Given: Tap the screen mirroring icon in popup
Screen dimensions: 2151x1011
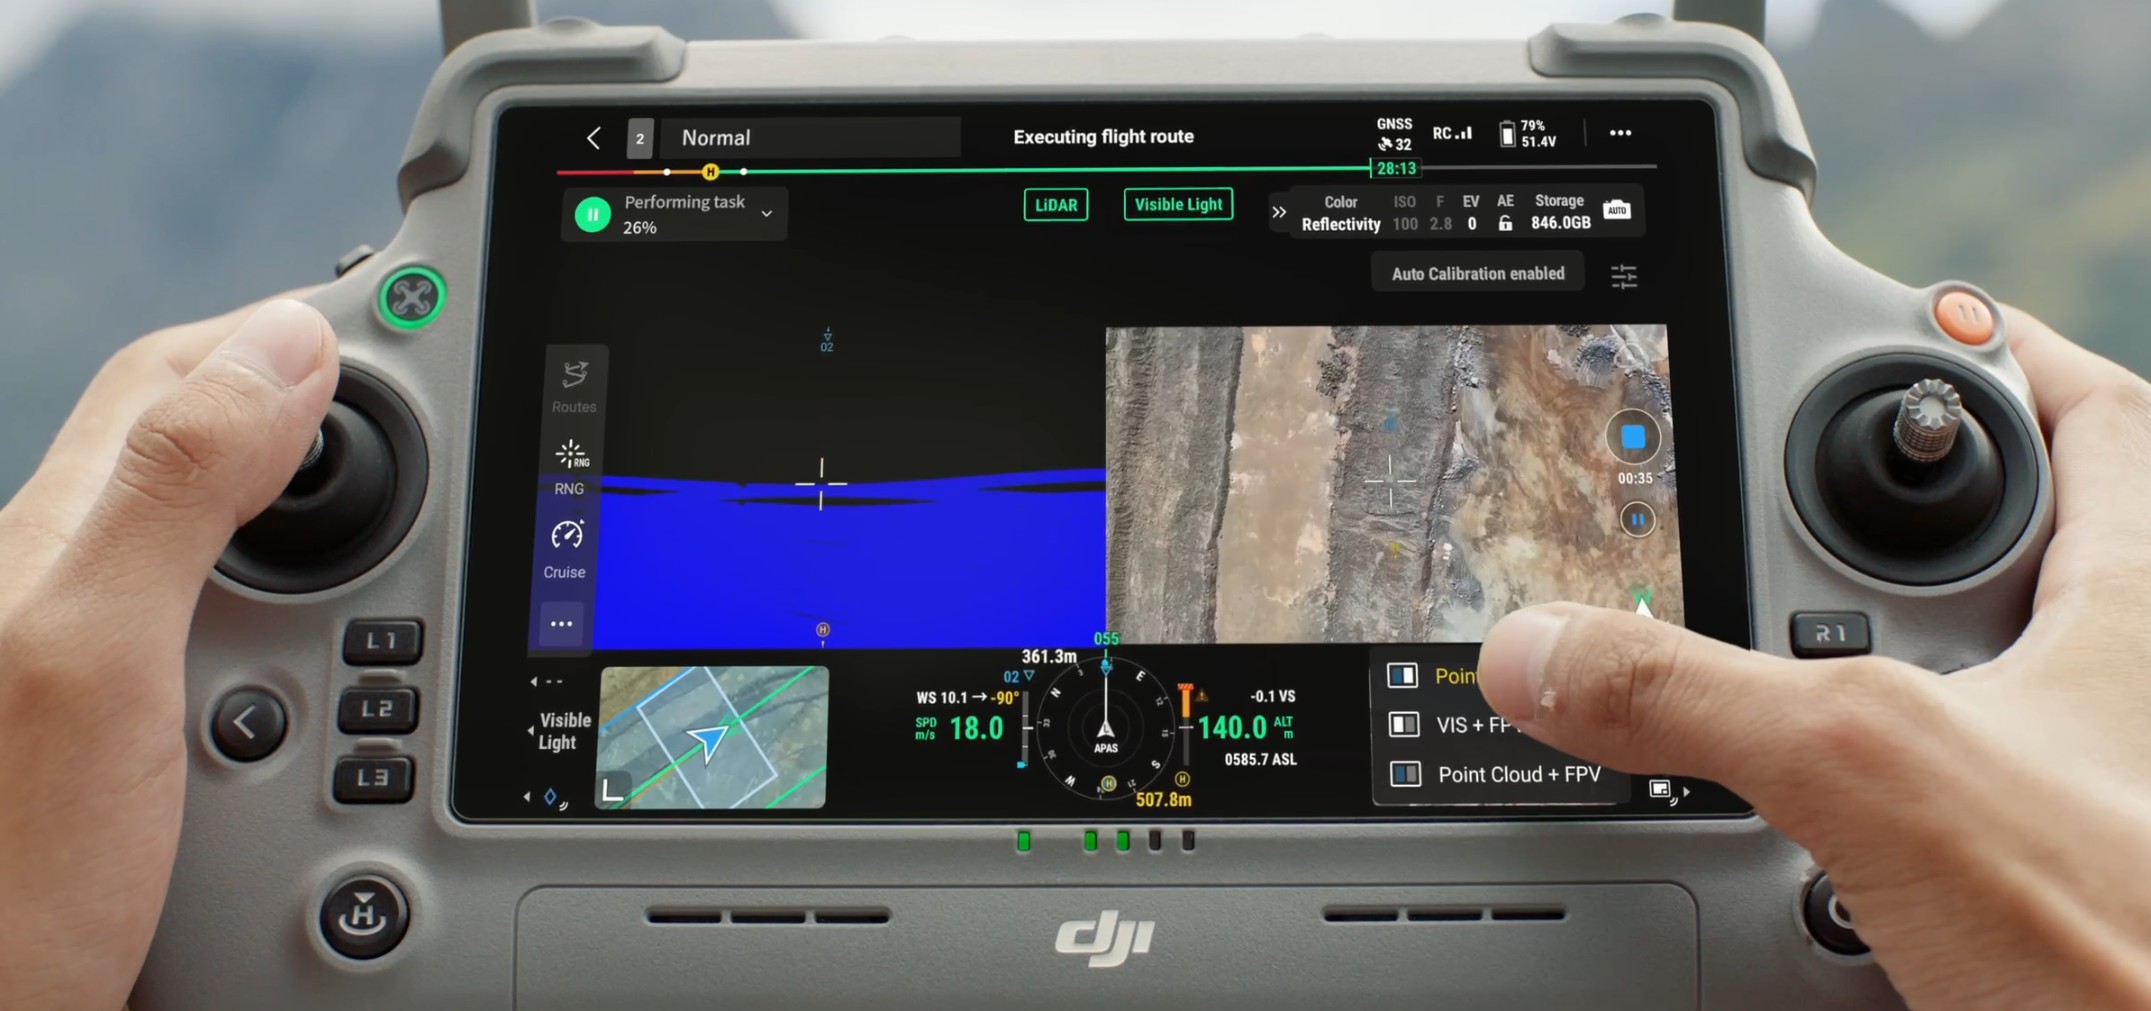Looking at the screenshot, I should point(1659,789).
